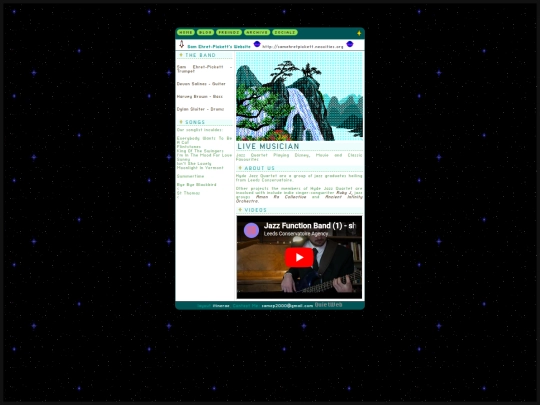Click the SONGS heading text
The width and height of the screenshot is (540, 405).
point(195,122)
